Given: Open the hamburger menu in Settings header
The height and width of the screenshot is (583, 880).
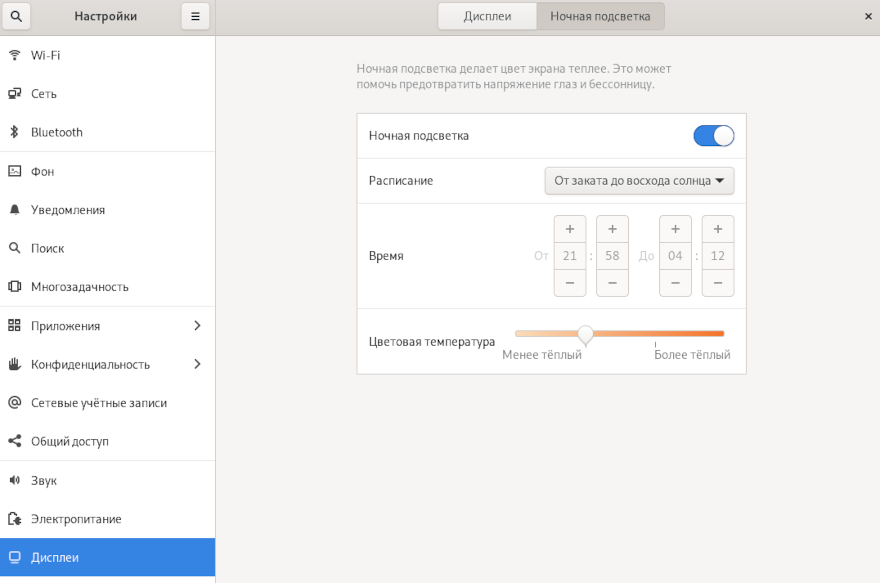Looking at the screenshot, I should click(x=195, y=16).
